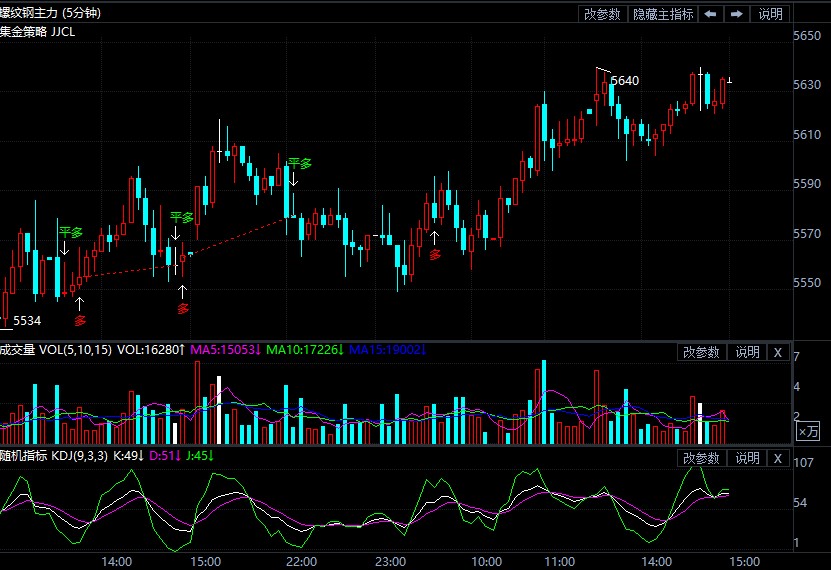Click the first 平多 marker at chart left

click(70, 232)
